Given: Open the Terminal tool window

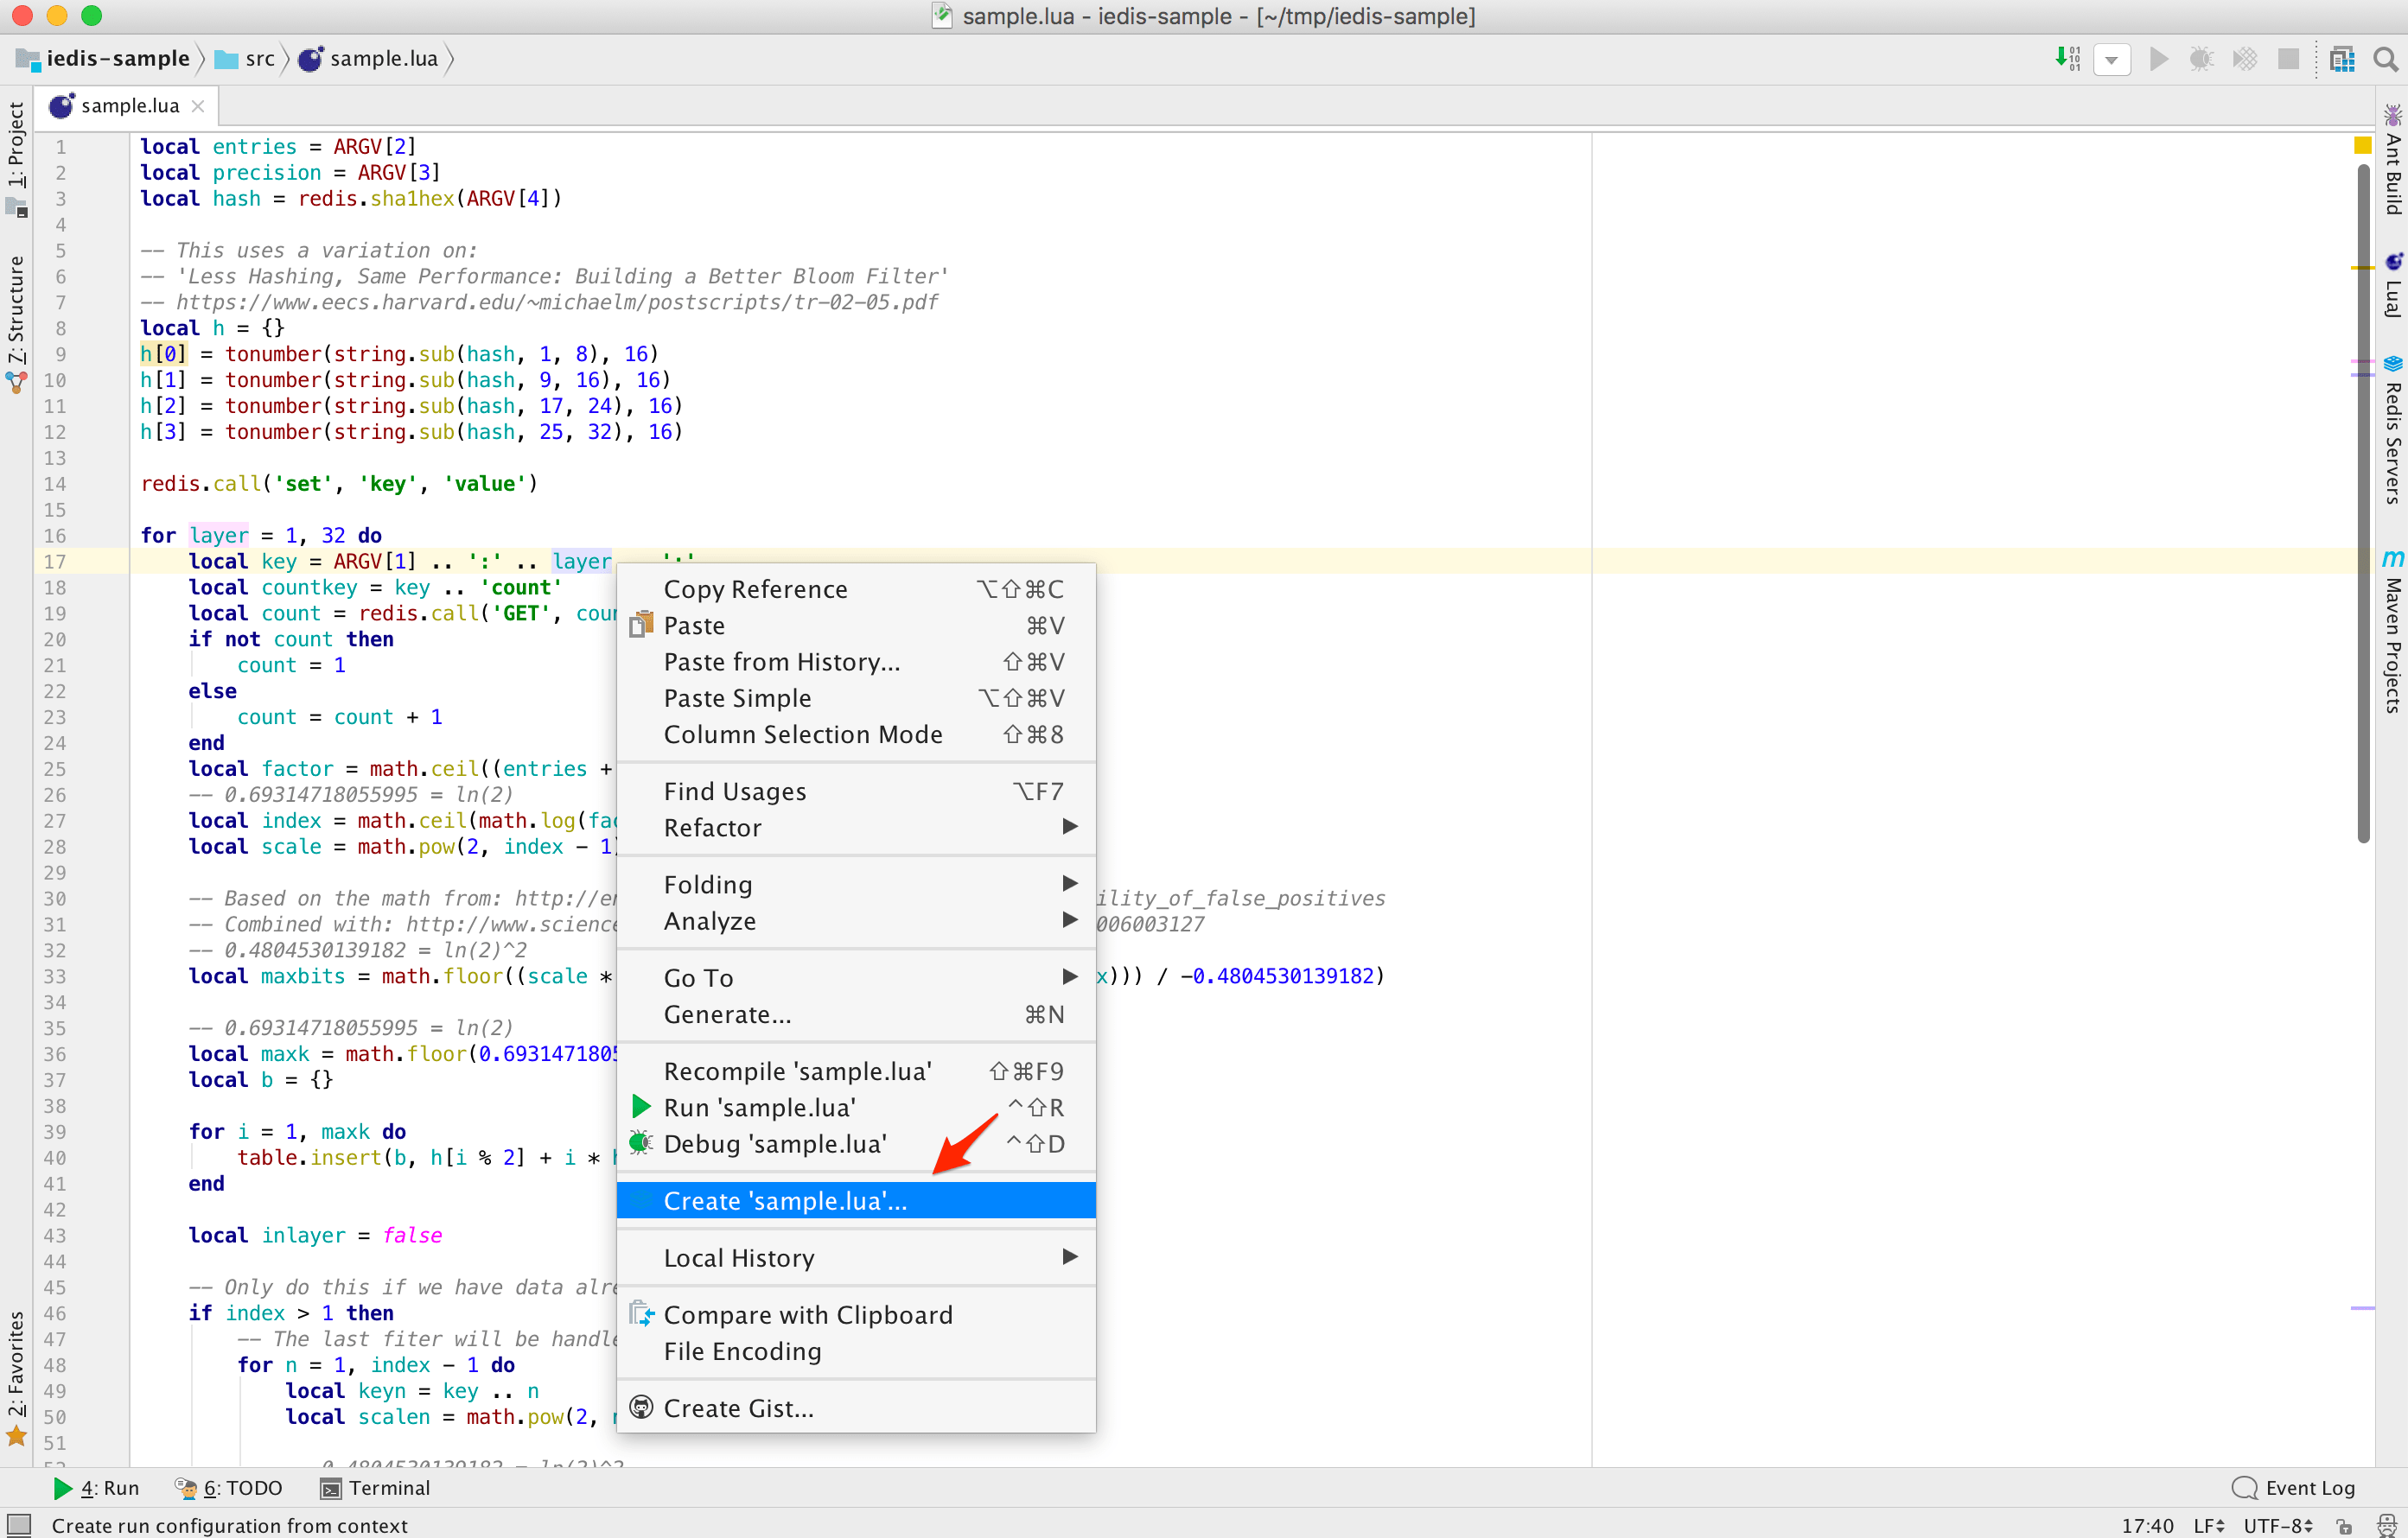Looking at the screenshot, I should [x=376, y=1487].
